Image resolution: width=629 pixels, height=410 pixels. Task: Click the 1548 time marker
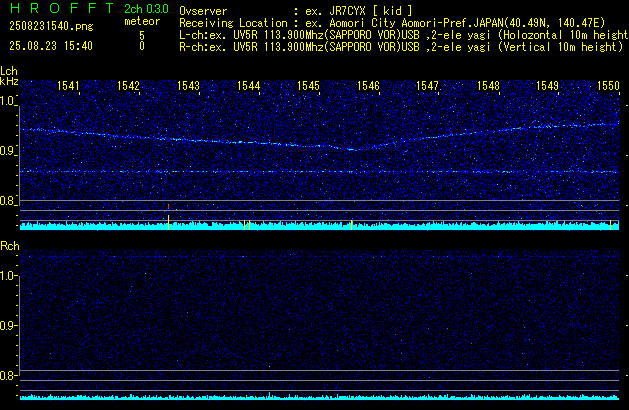tap(488, 86)
